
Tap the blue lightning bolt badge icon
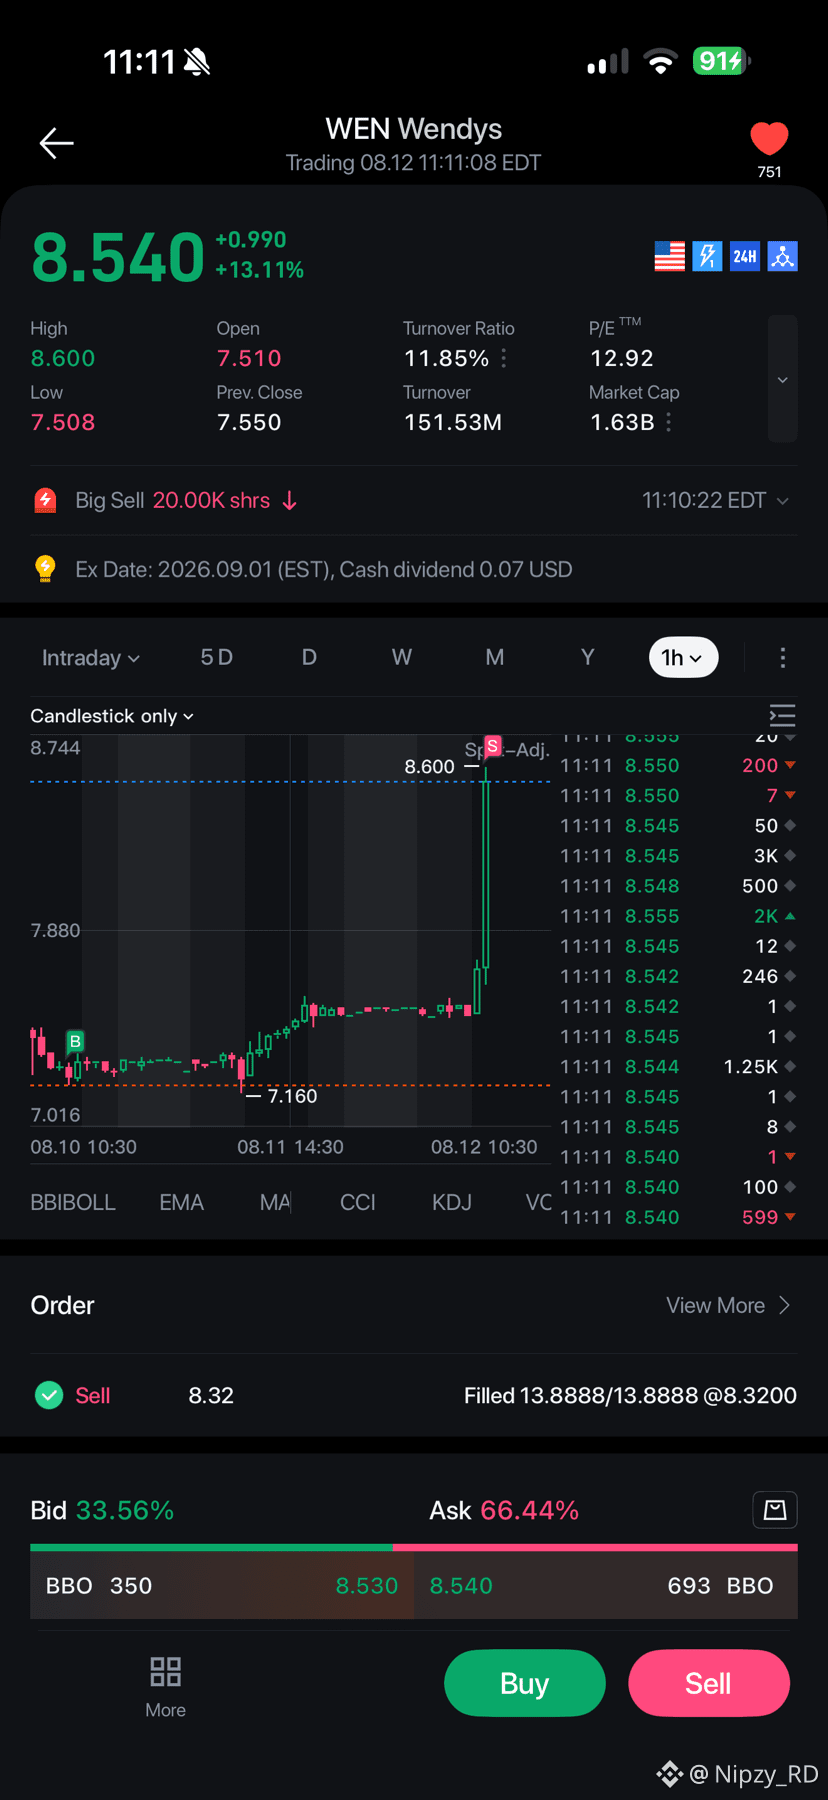(707, 257)
